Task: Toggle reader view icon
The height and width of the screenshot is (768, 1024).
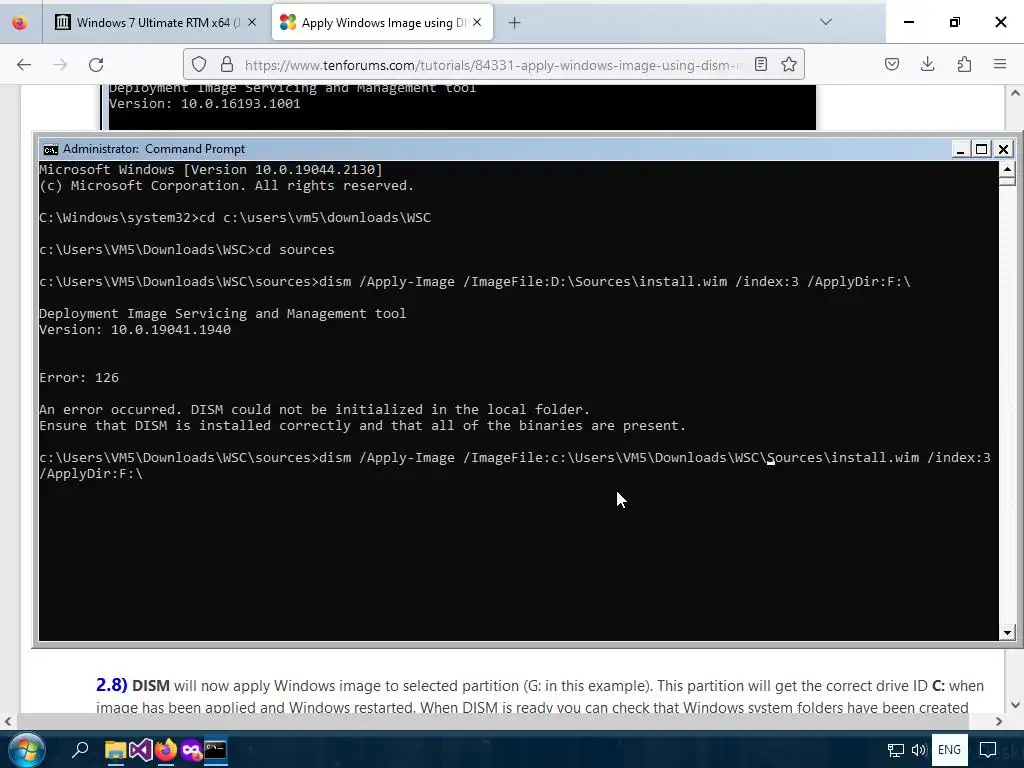Action: [761, 64]
